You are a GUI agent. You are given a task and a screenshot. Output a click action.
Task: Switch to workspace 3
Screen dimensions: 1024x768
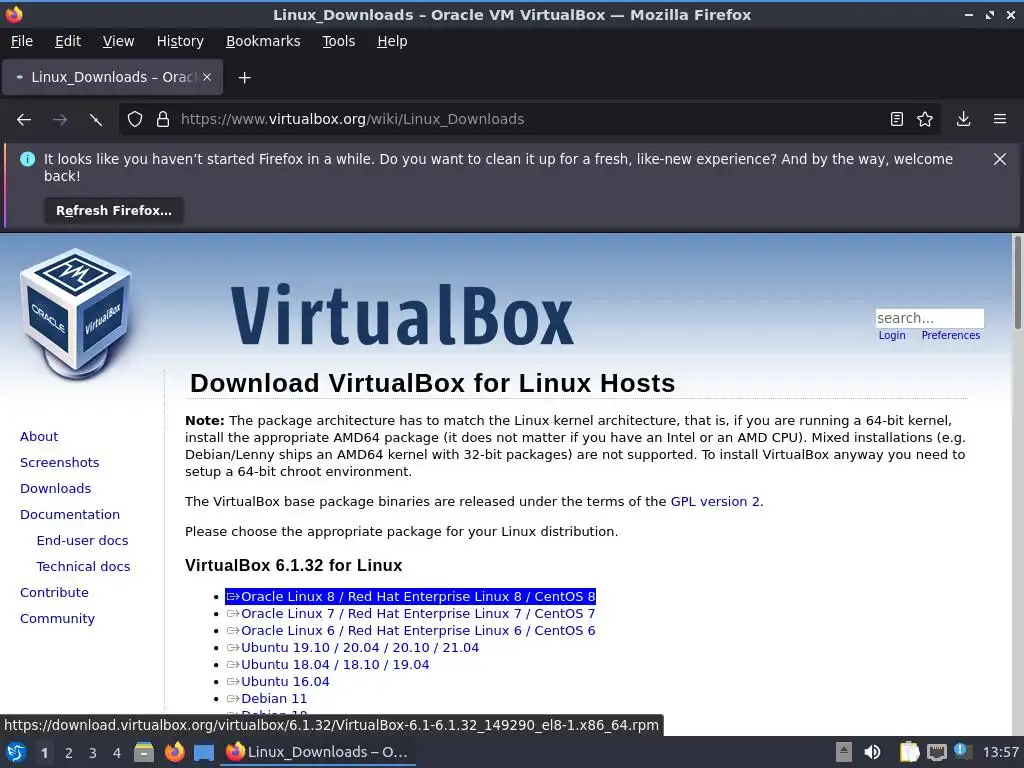pos(93,753)
